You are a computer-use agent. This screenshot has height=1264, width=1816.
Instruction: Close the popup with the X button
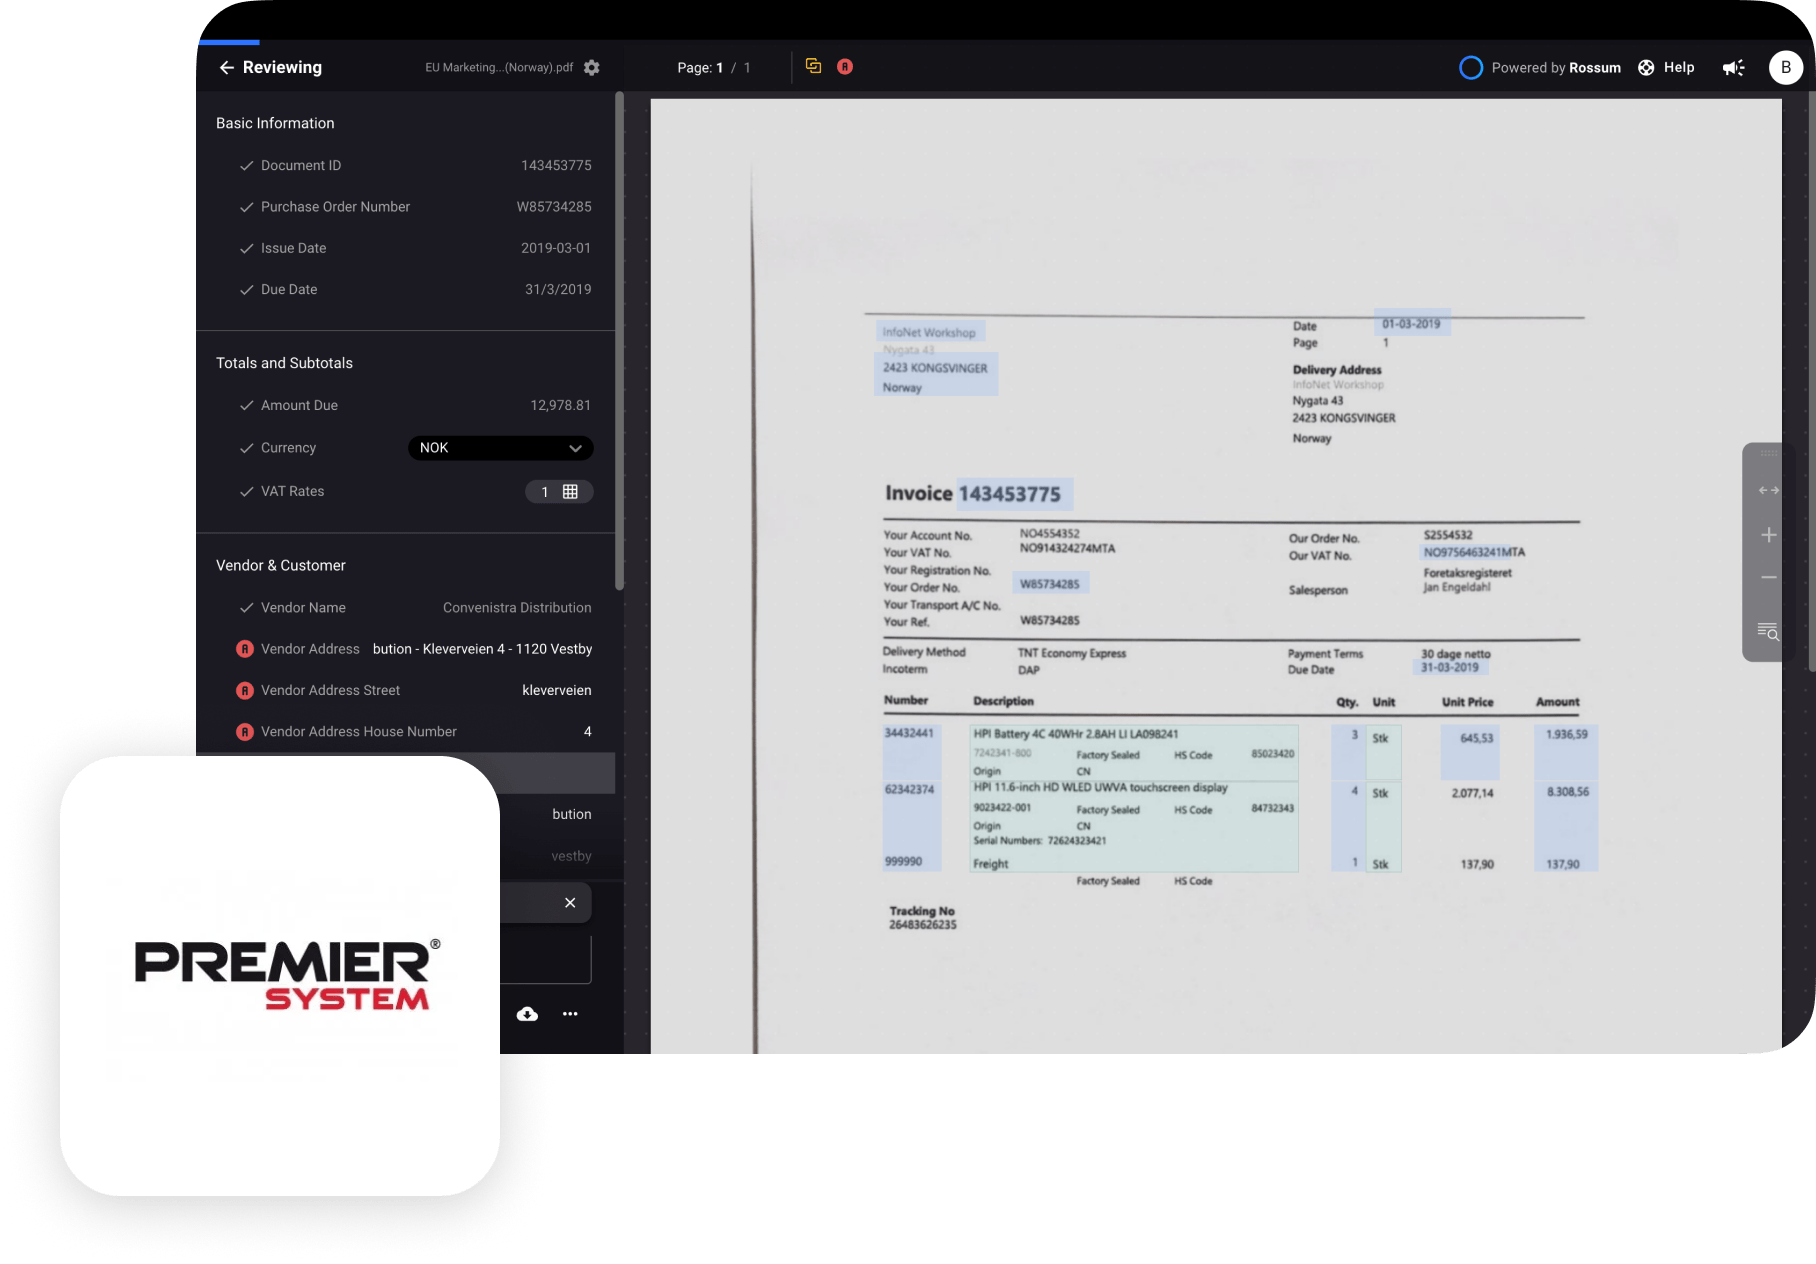570,902
